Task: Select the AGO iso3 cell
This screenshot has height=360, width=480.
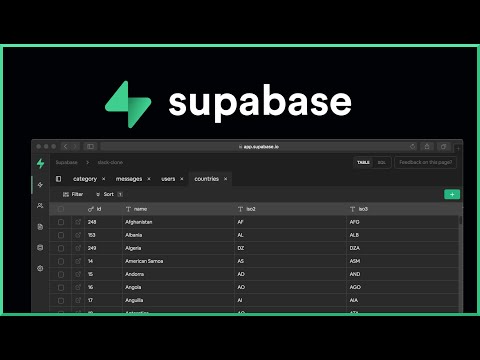Action: (x=403, y=287)
